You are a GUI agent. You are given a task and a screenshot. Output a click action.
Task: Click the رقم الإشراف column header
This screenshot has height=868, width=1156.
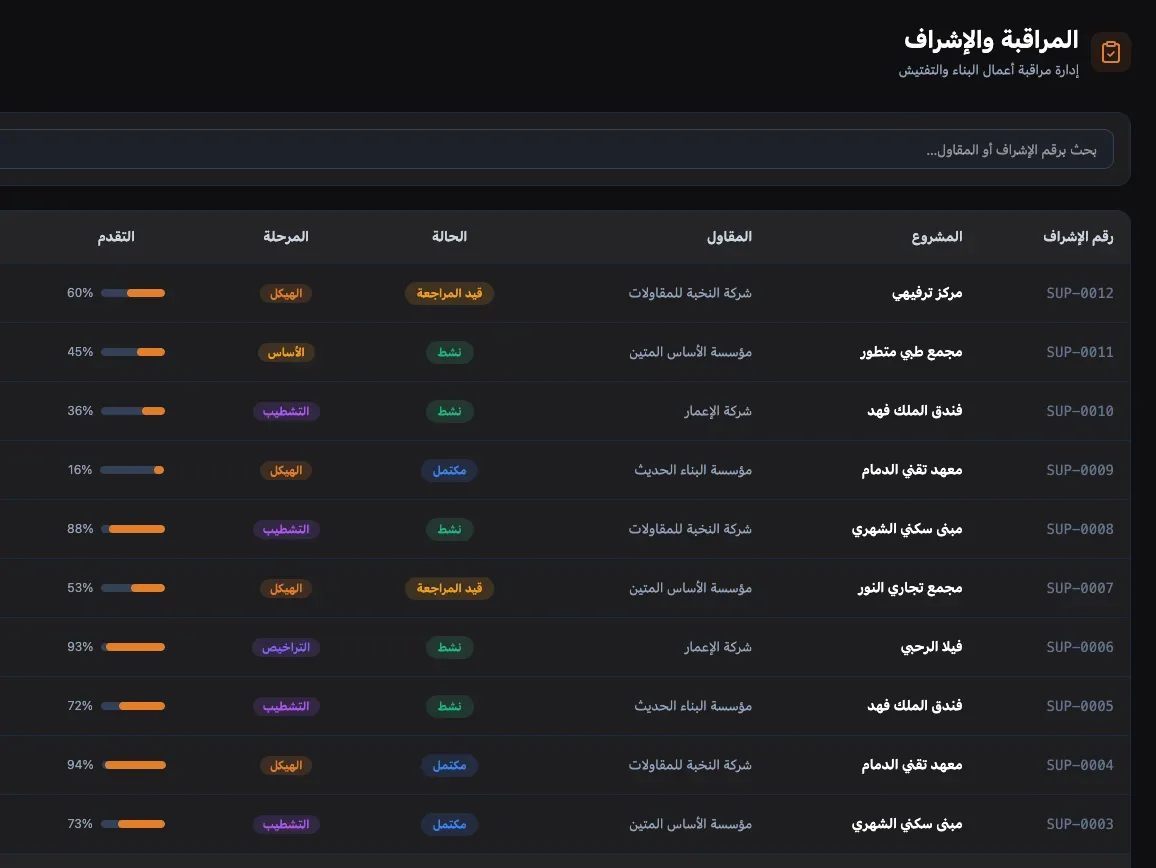coord(1078,237)
